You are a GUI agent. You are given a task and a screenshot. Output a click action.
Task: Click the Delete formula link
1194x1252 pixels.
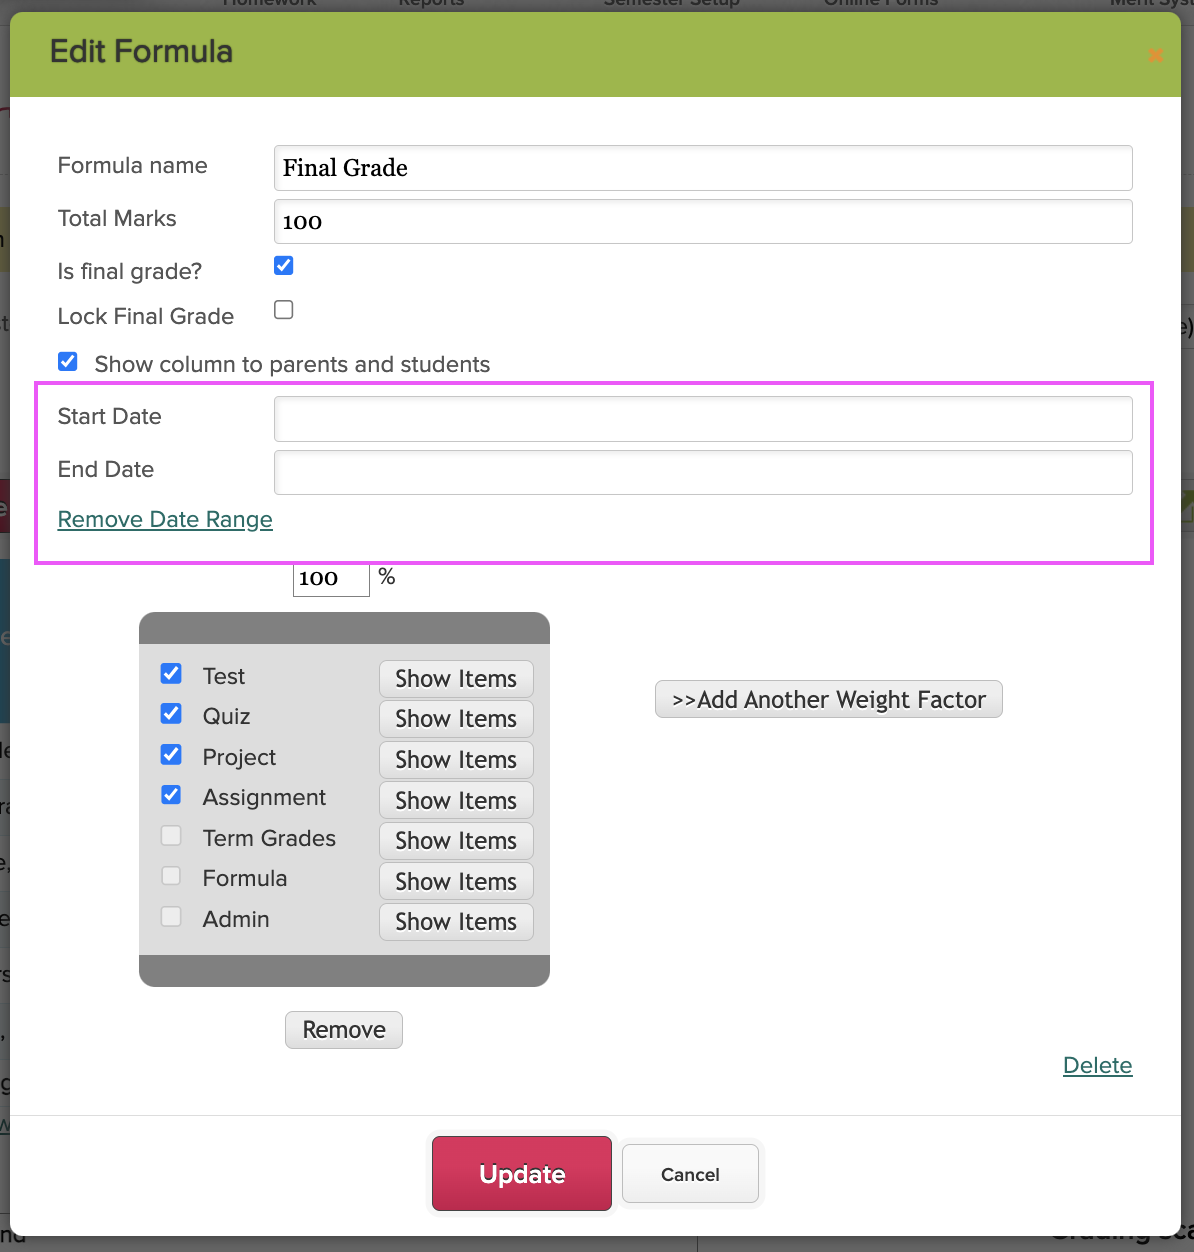[1097, 1066]
